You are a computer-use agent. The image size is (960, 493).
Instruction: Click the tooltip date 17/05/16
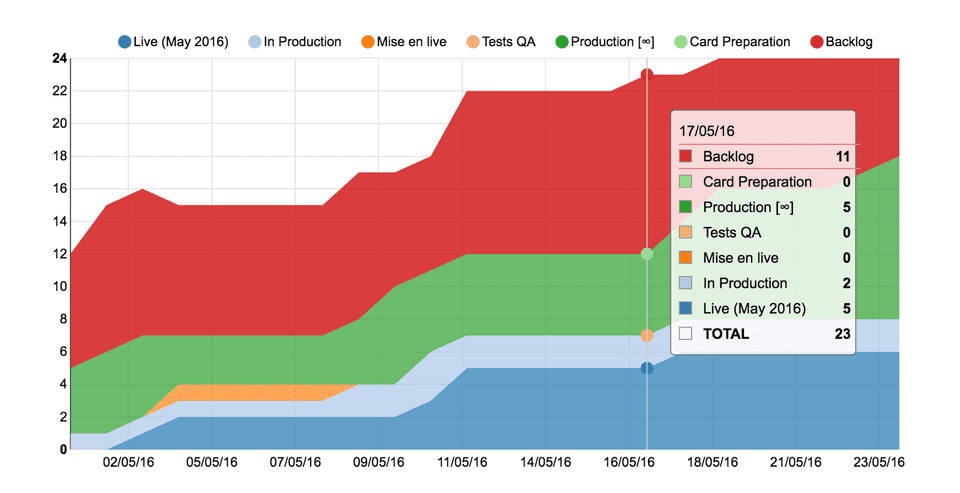(707, 131)
